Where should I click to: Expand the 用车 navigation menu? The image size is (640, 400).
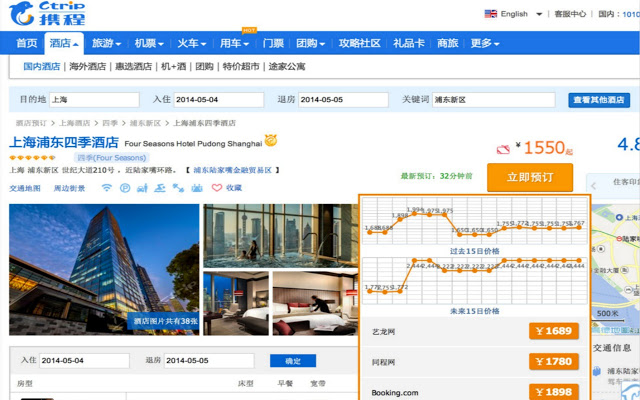[234, 43]
